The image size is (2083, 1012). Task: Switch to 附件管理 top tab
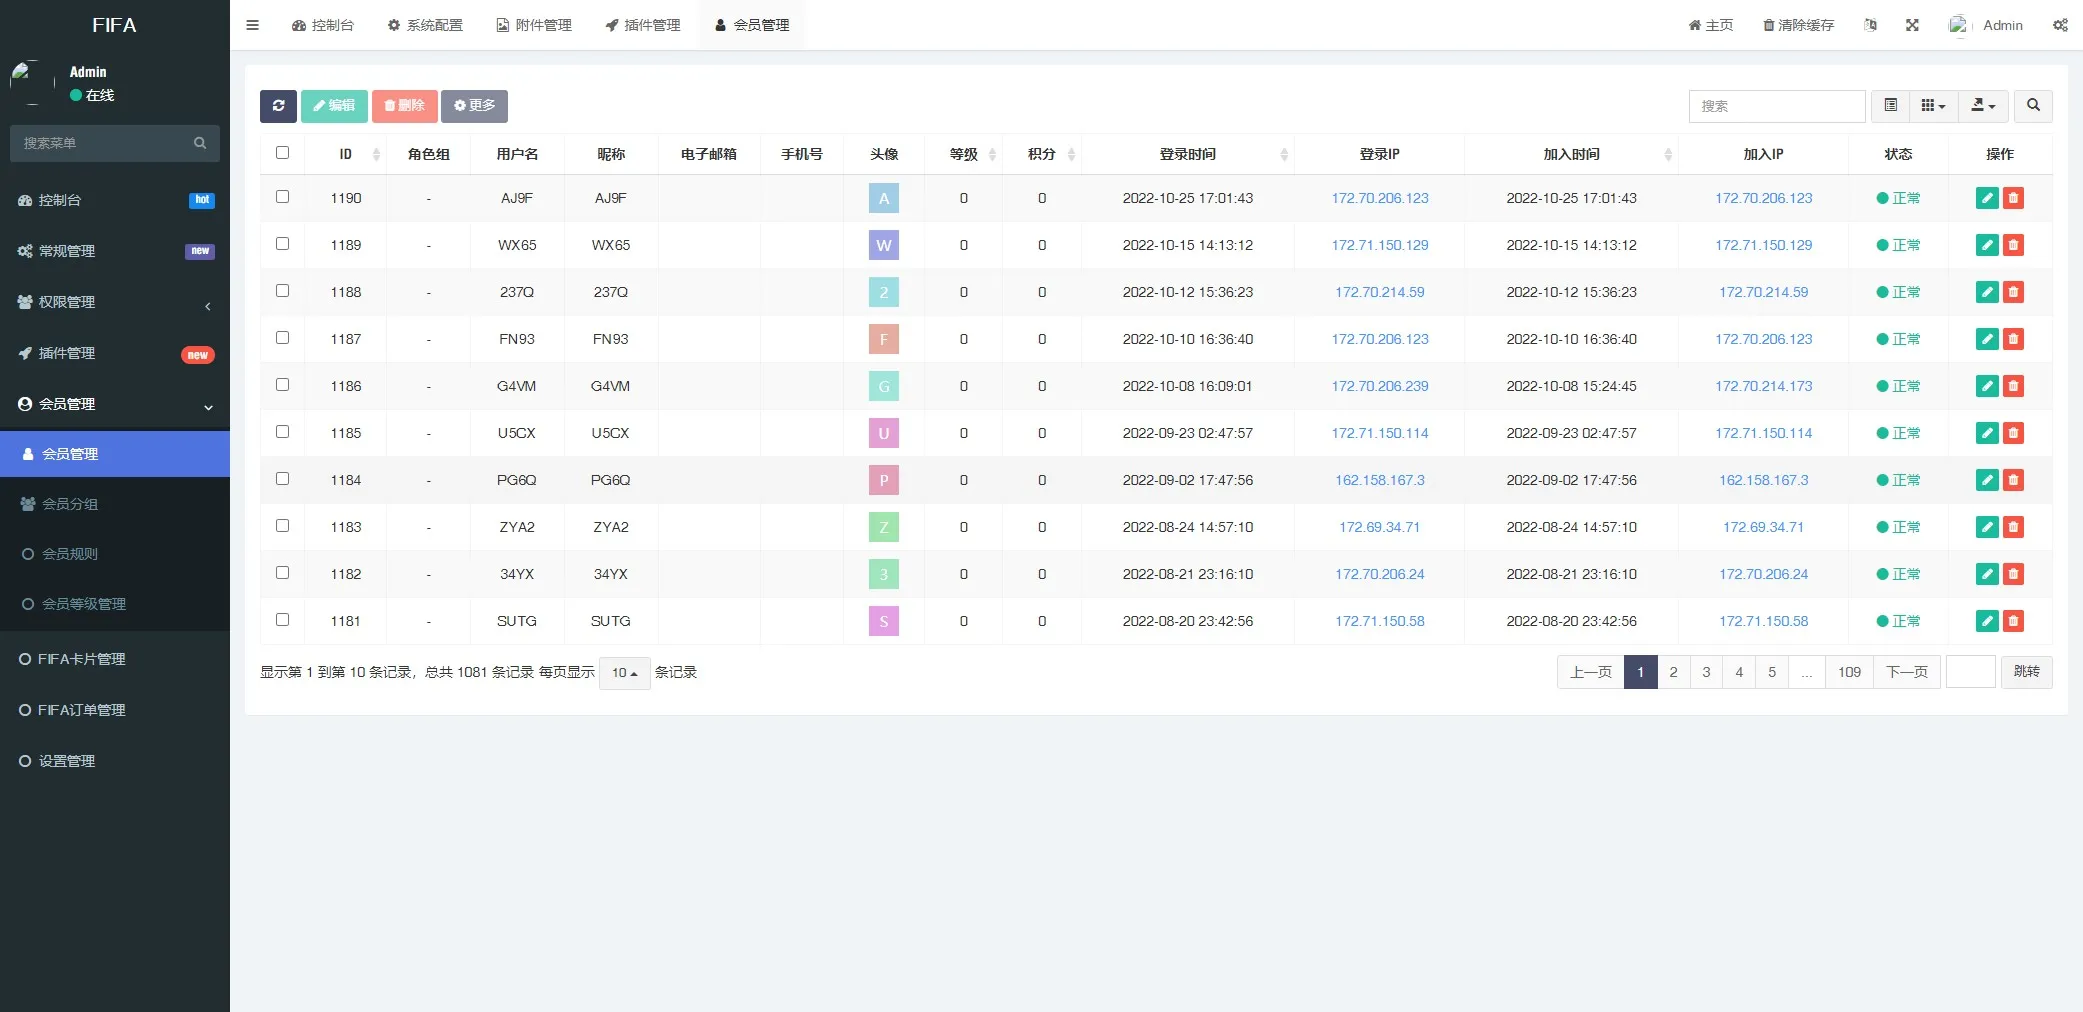[x=534, y=25]
